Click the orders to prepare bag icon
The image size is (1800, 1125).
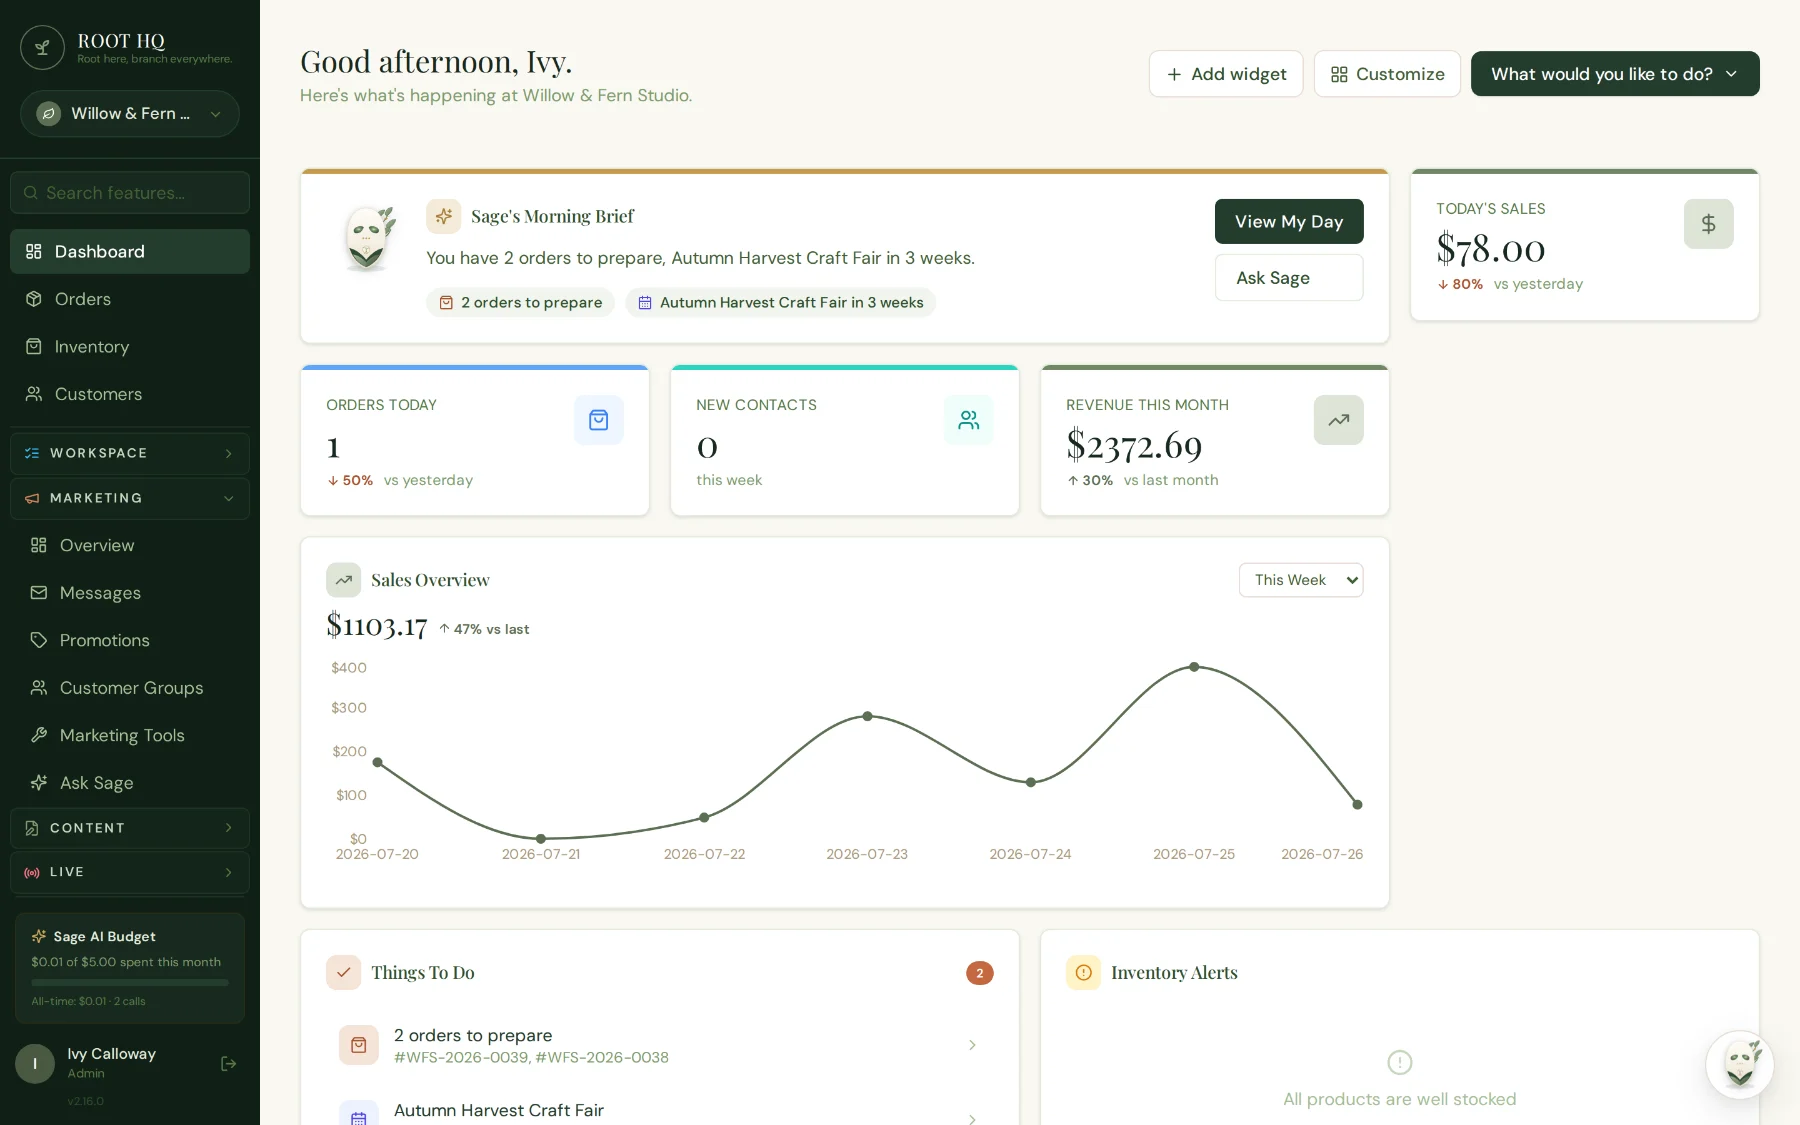pyautogui.click(x=359, y=1045)
